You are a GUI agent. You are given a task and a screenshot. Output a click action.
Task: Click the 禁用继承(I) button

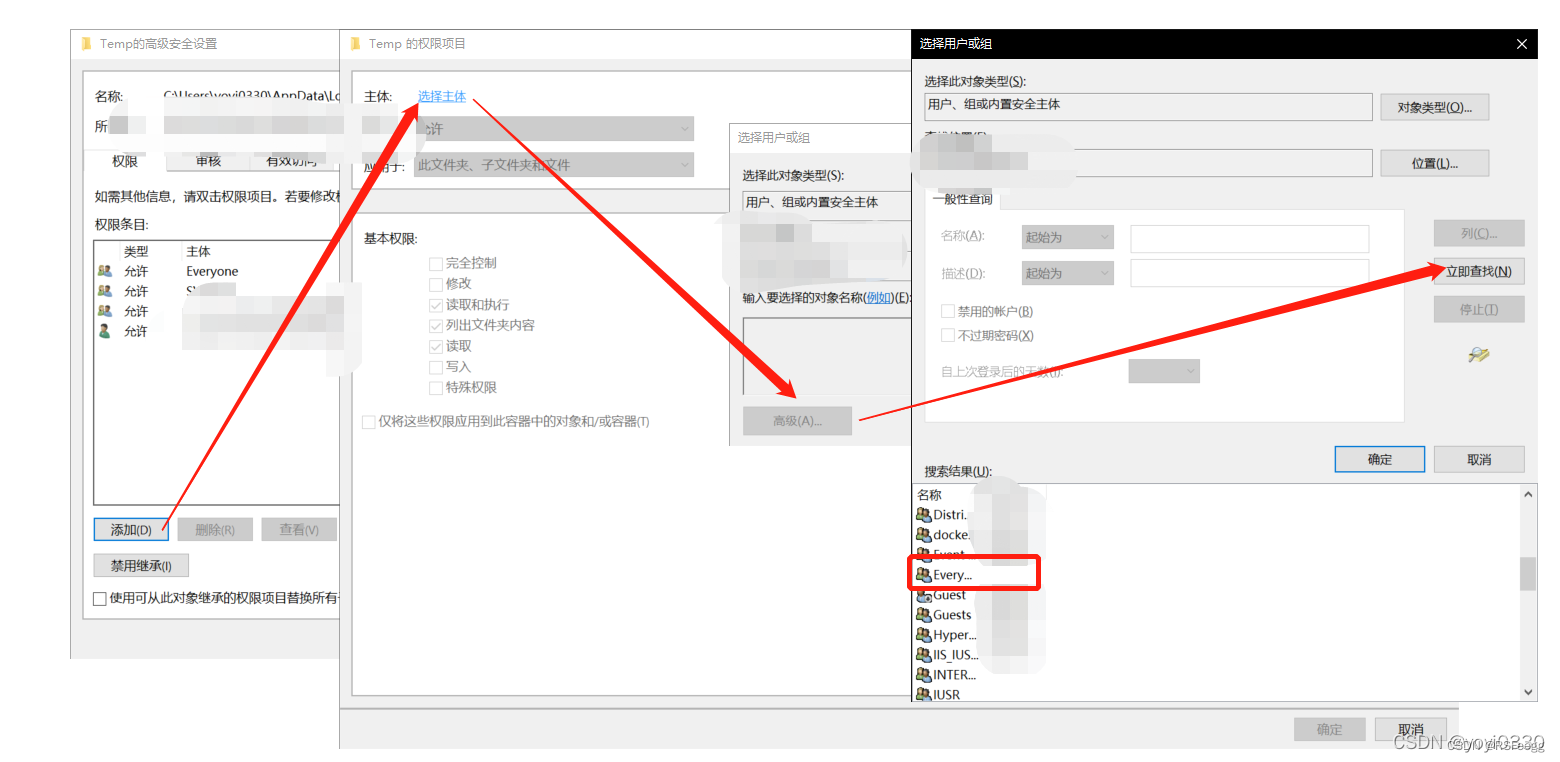[x=141, y=565]
